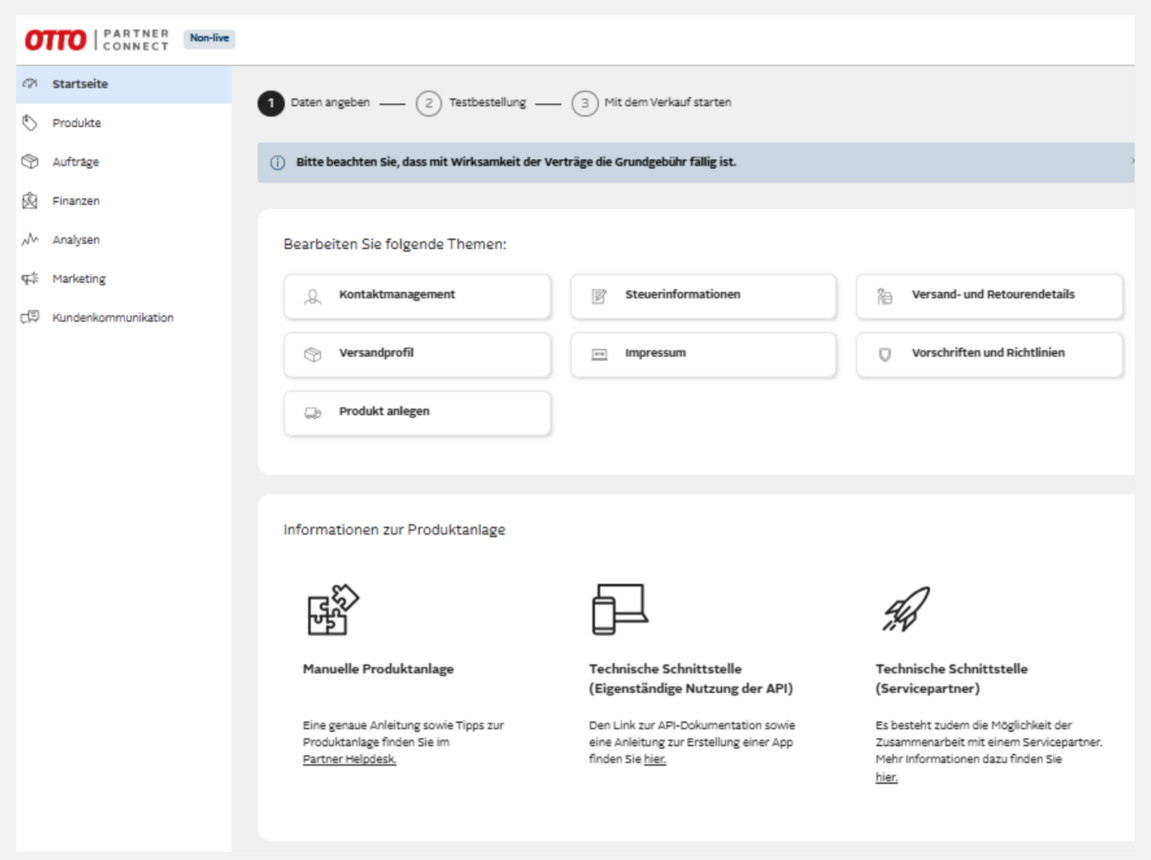The height and width of the screenshot is (860, 1151).
Task: Select the Produkte icon in the sidebar
Action: [x=31, y=123]
